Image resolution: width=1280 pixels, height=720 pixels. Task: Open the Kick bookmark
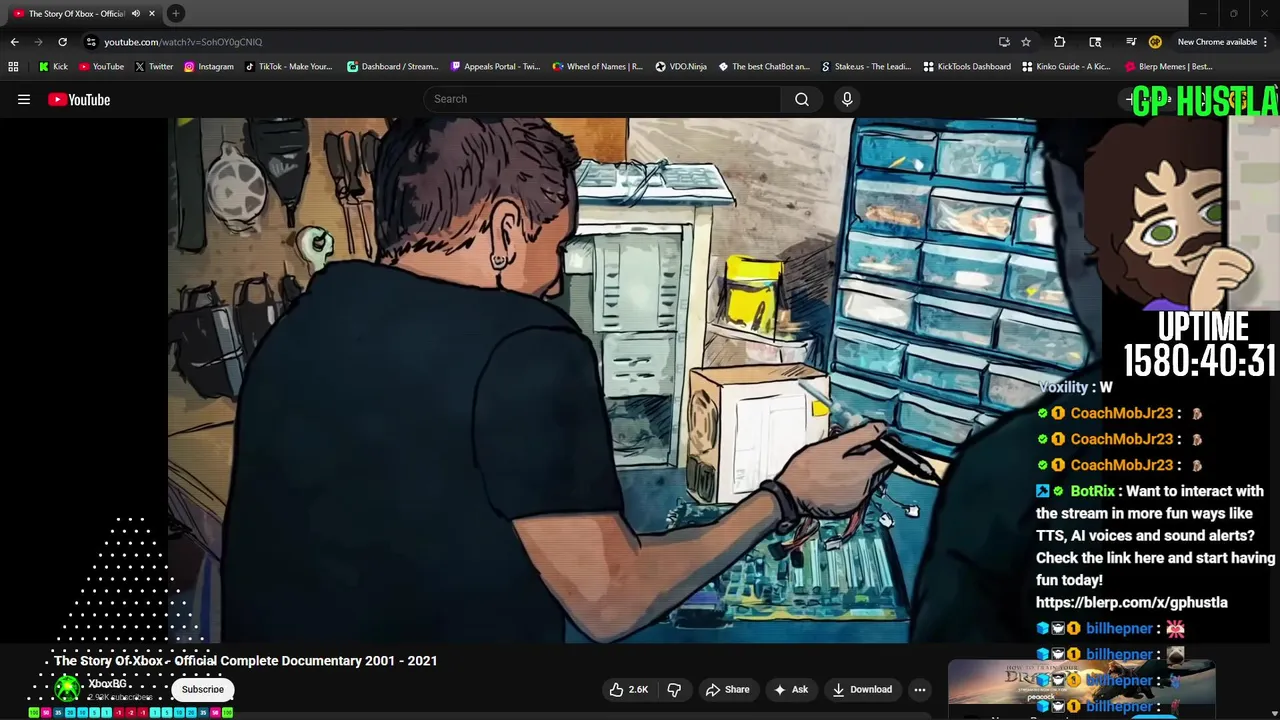[x=53, y=67]
